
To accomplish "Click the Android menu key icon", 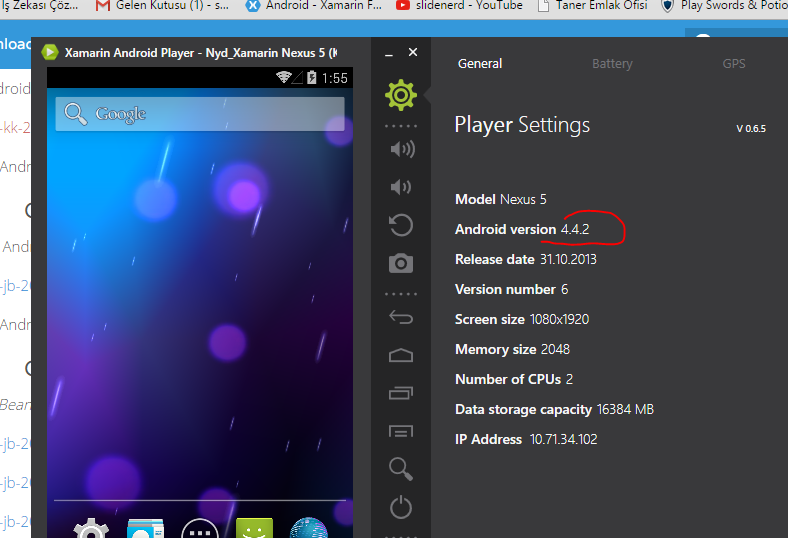I will pos(401,431).
